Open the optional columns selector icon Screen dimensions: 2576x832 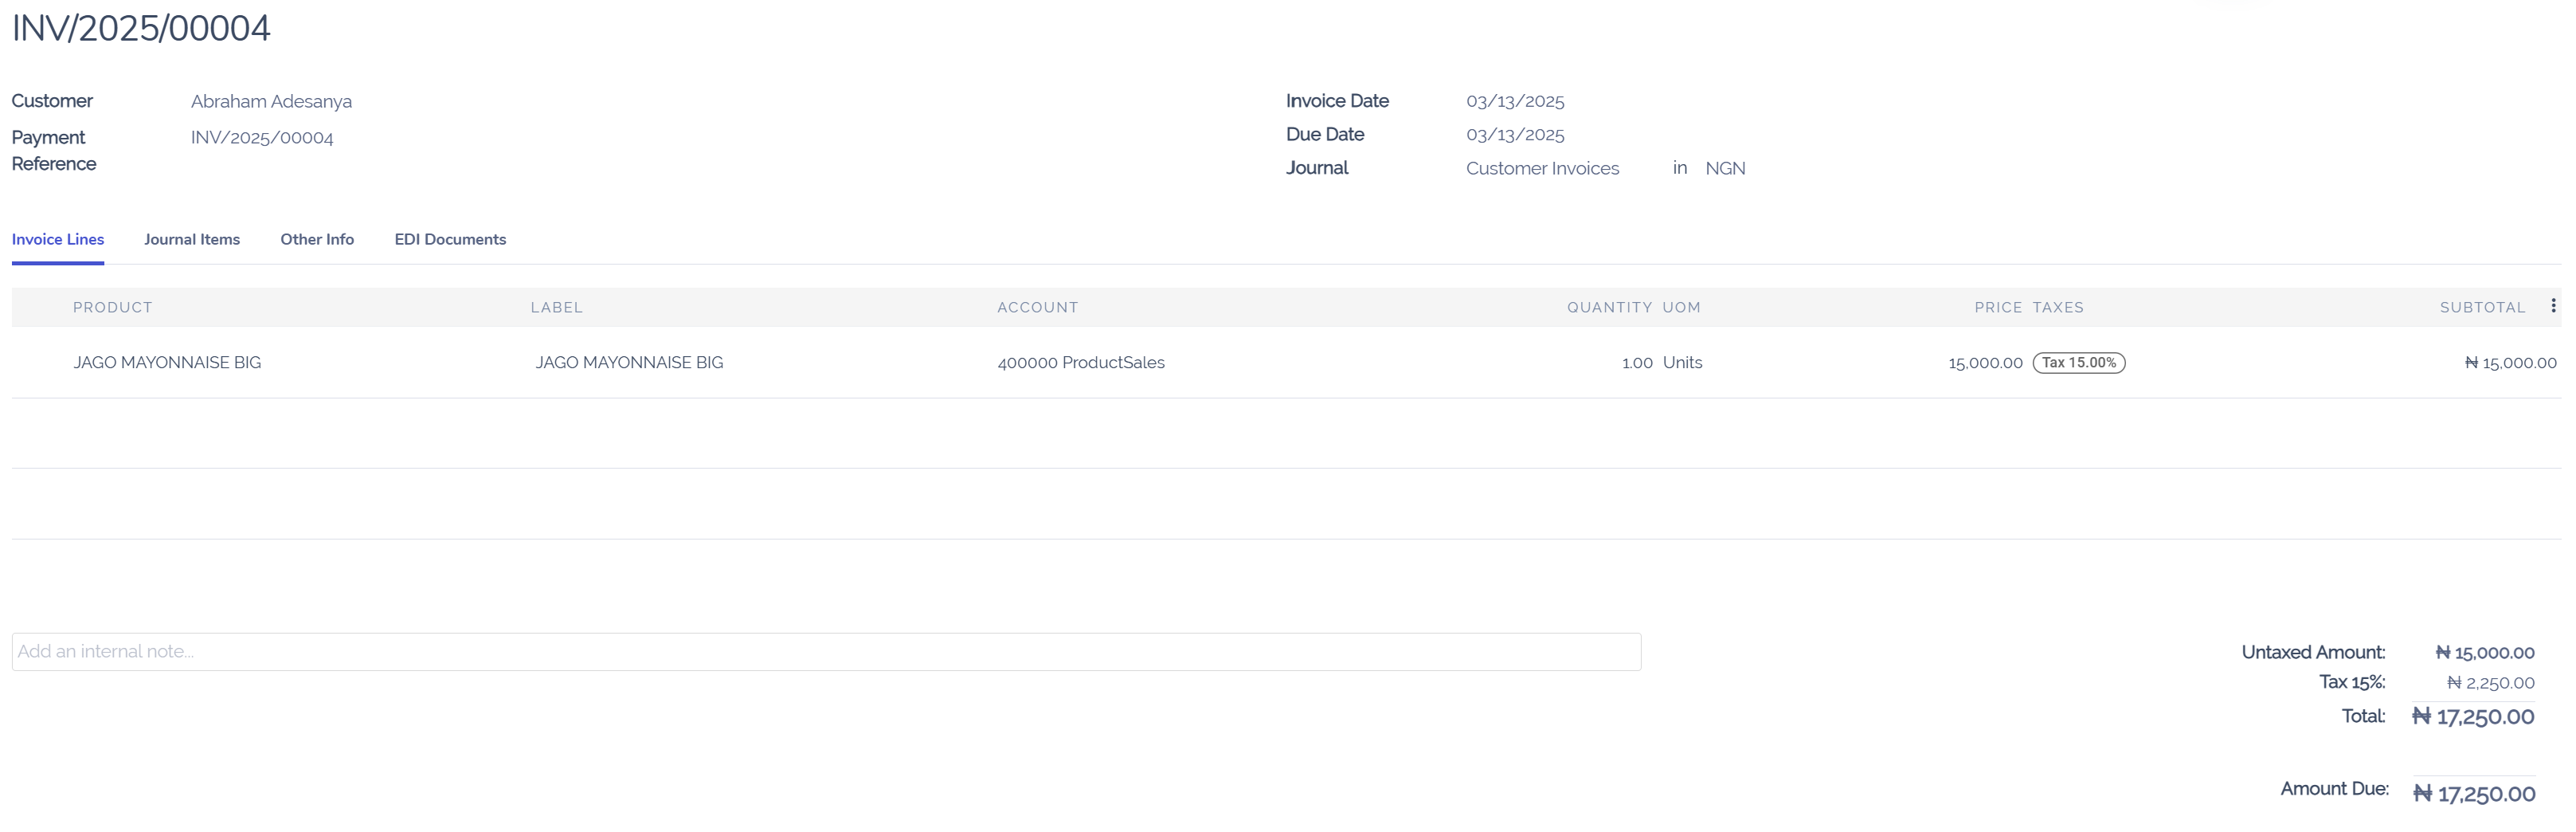[2553, 306]
